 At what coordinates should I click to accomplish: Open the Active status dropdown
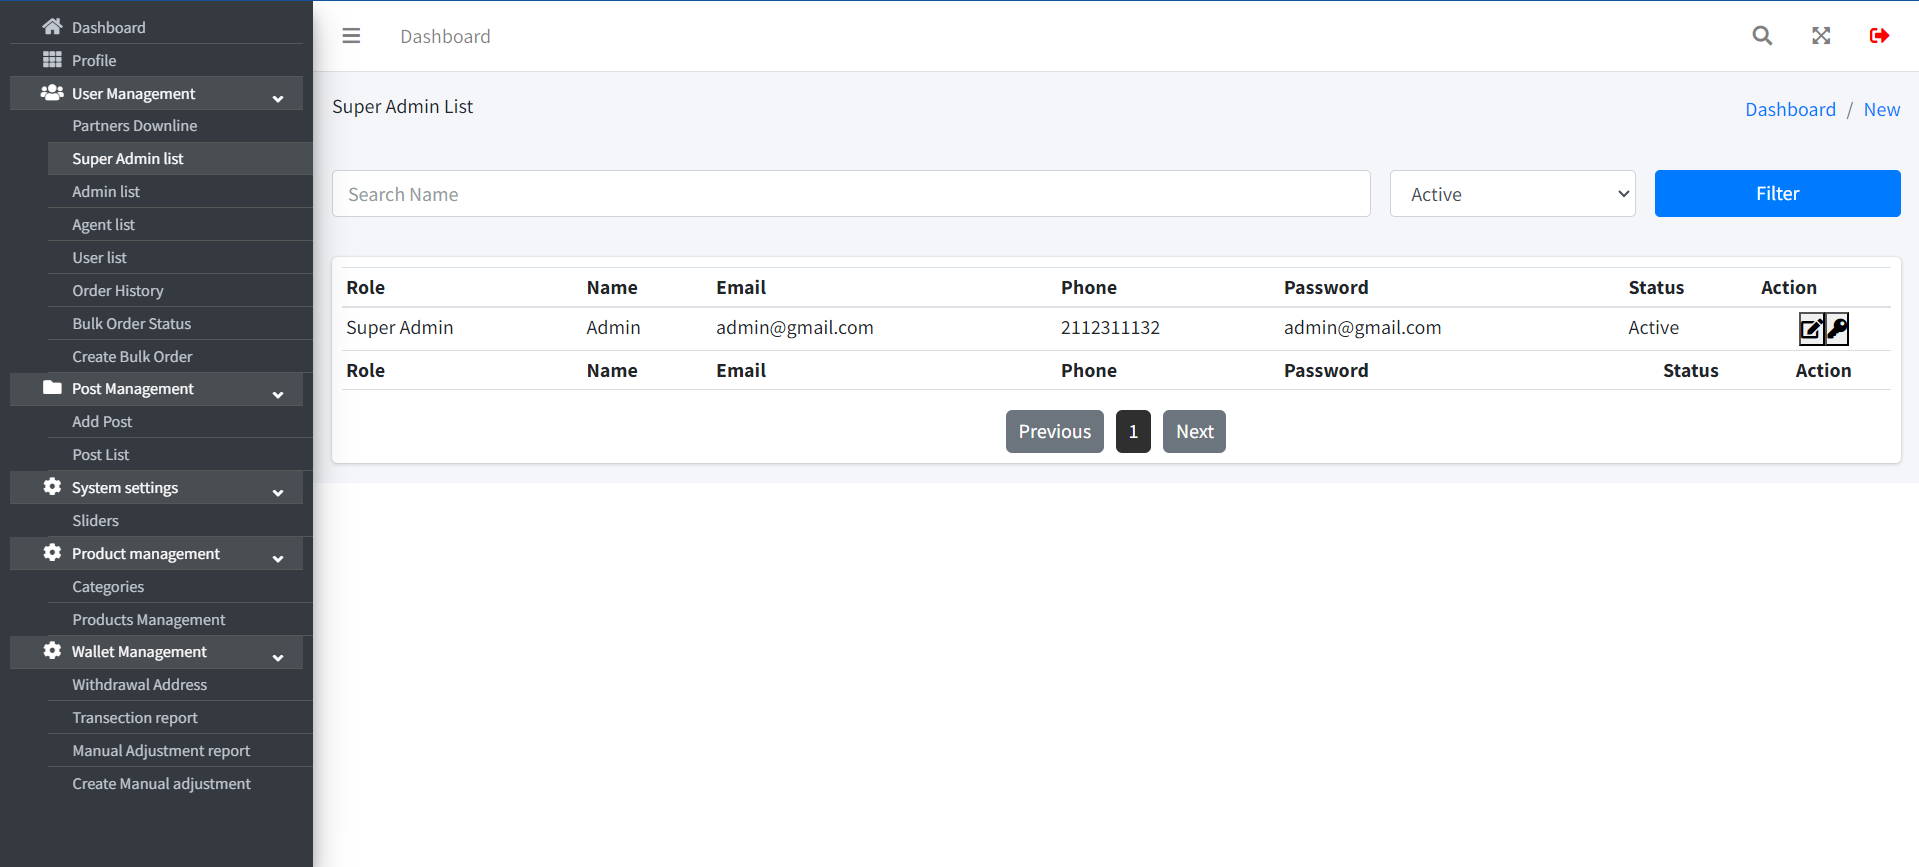1512,194
